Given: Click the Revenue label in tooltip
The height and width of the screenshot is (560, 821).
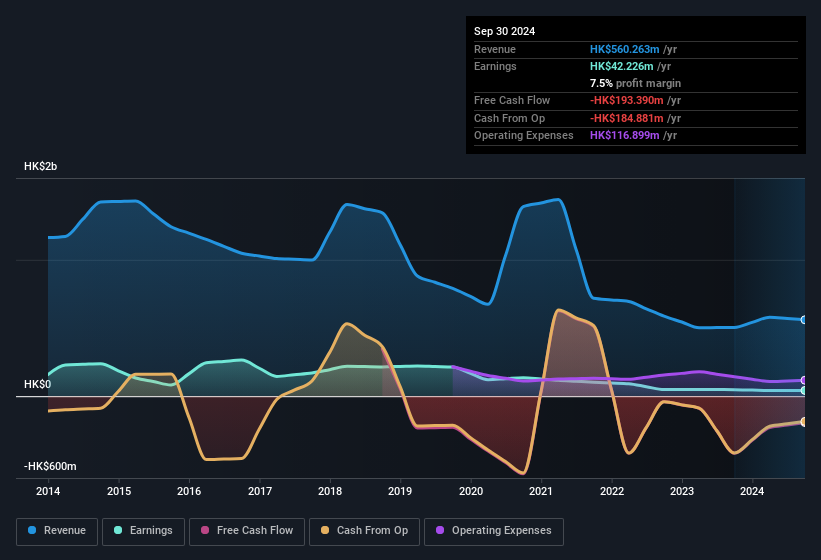Looking at the screenshot, I should (495, 49).
